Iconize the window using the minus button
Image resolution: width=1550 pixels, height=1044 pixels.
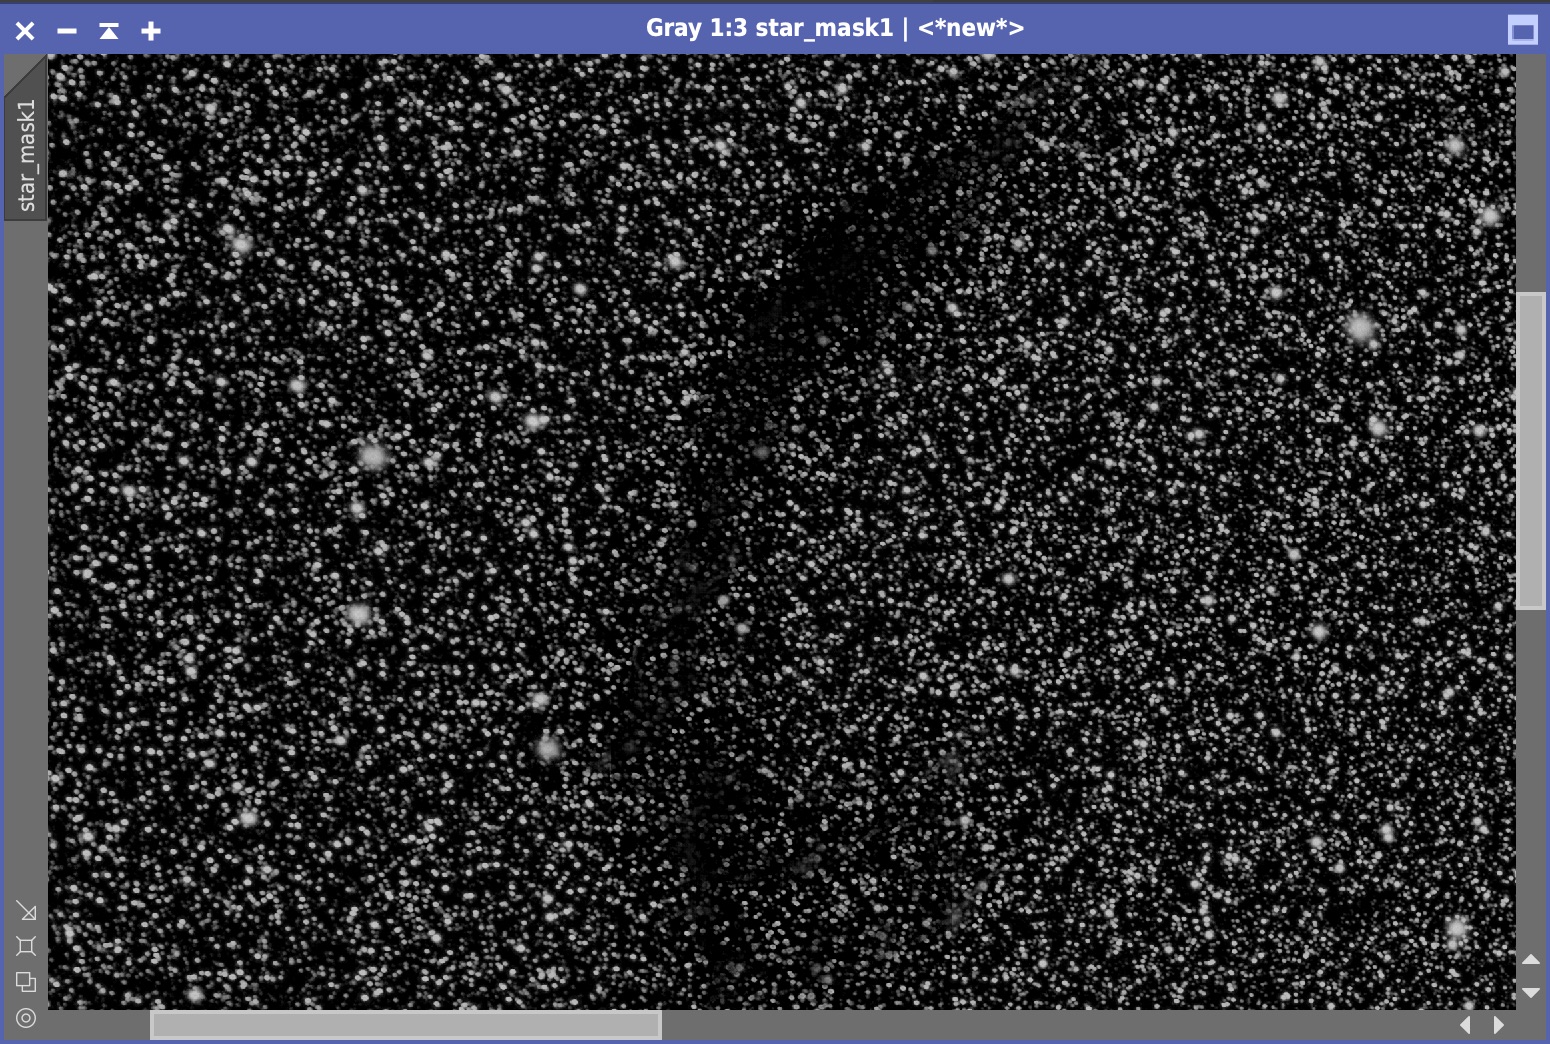tap(67, 31)
